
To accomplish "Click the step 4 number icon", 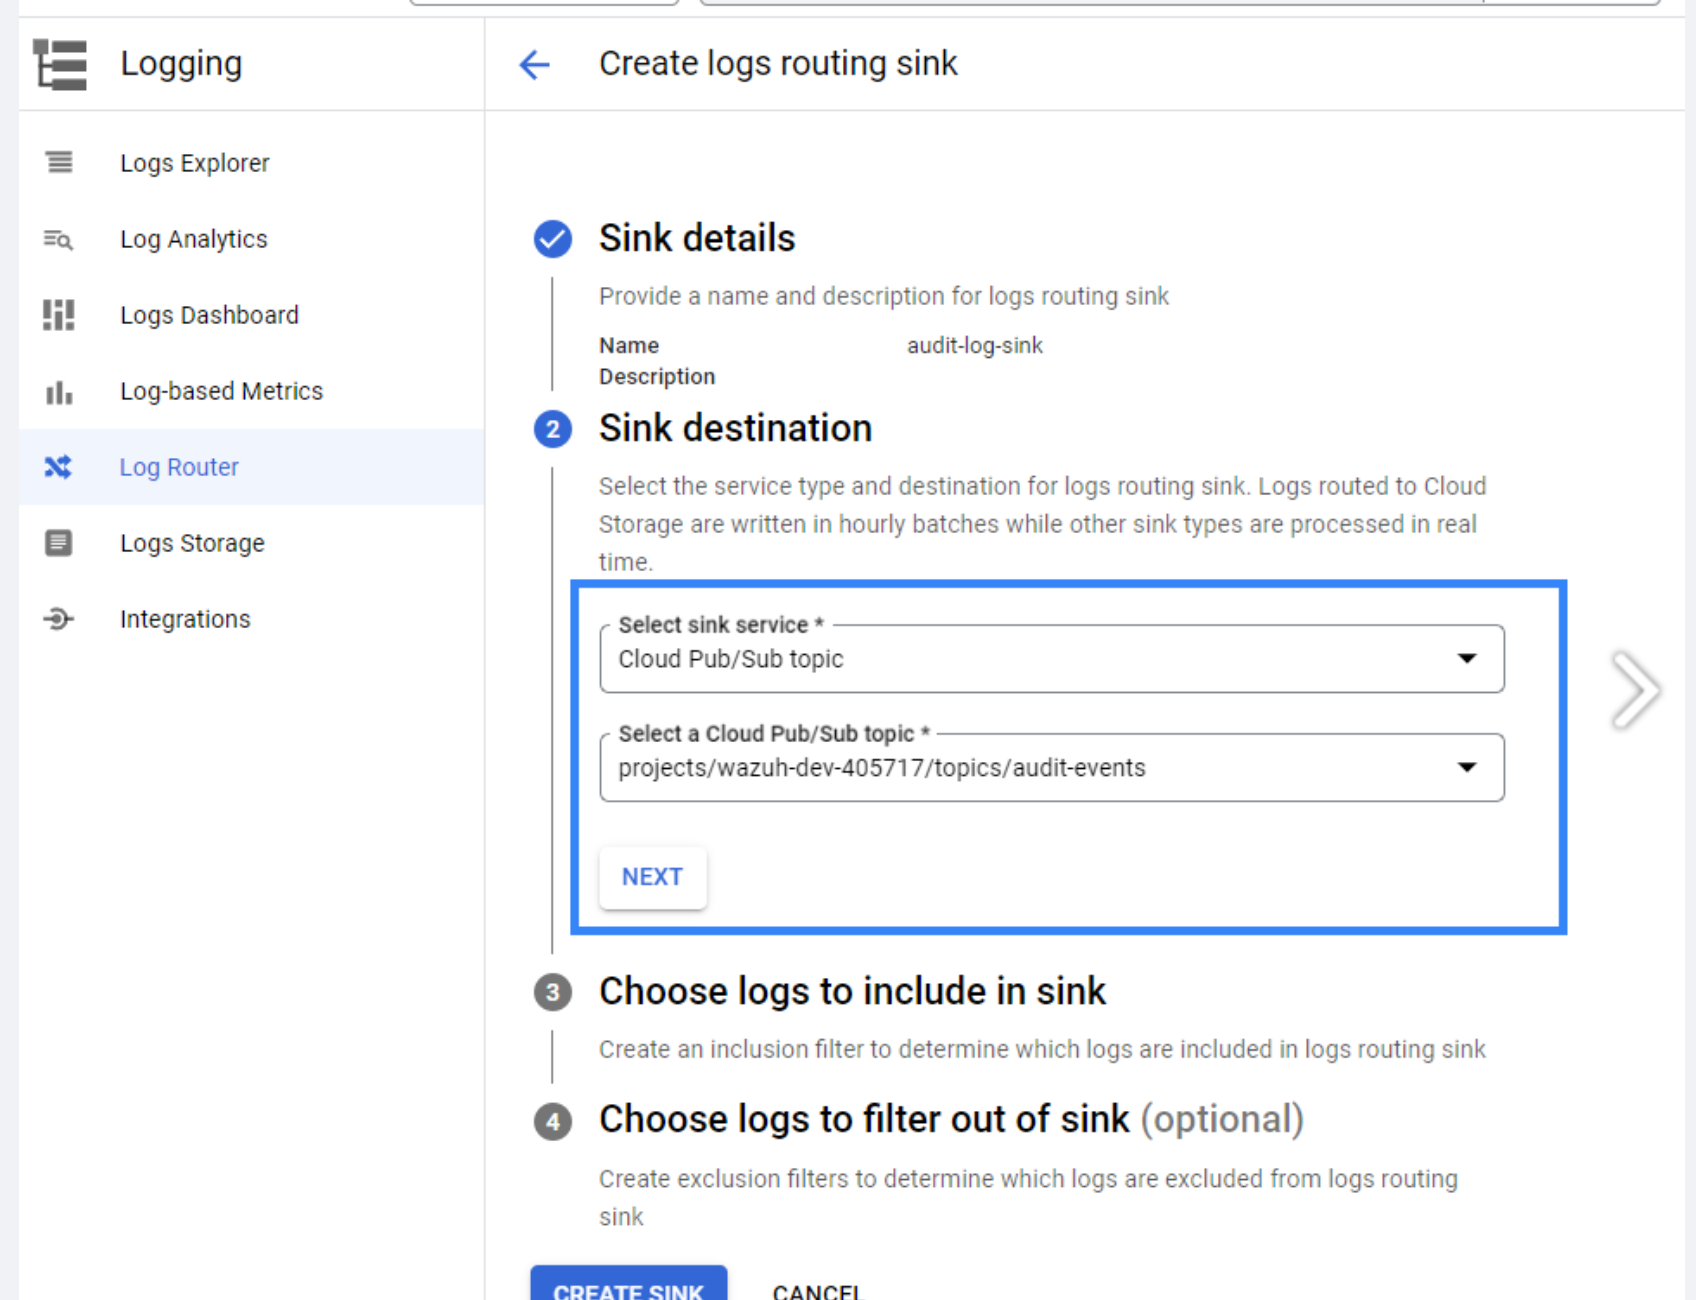I will (x=553, y=1121).
